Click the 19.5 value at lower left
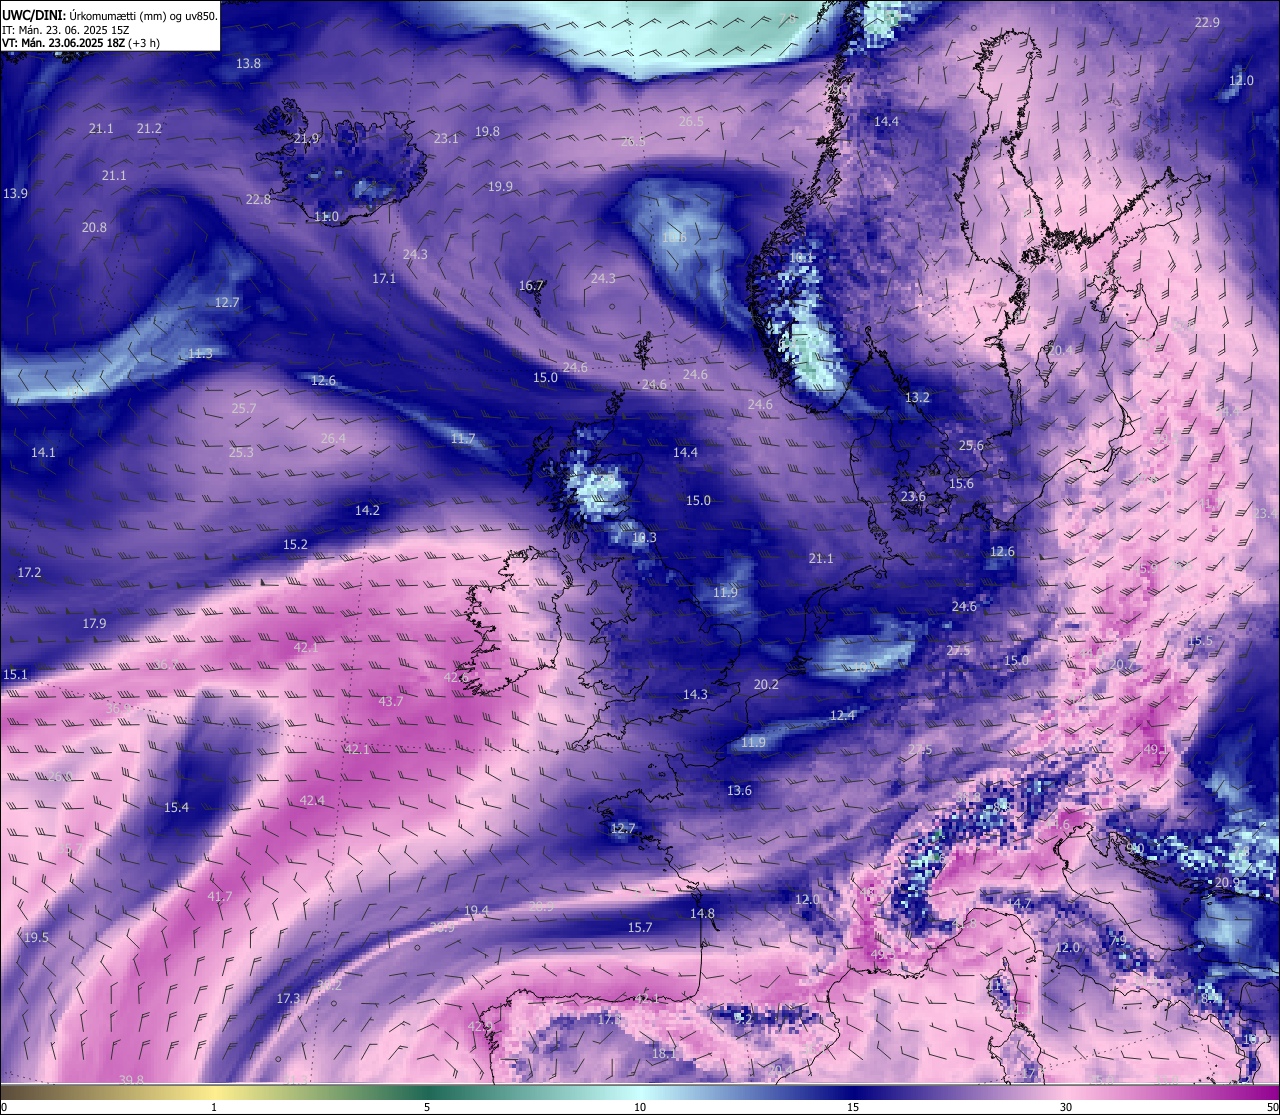The width and height of the screenshot is (1280, 1115). tap(36, 937)
